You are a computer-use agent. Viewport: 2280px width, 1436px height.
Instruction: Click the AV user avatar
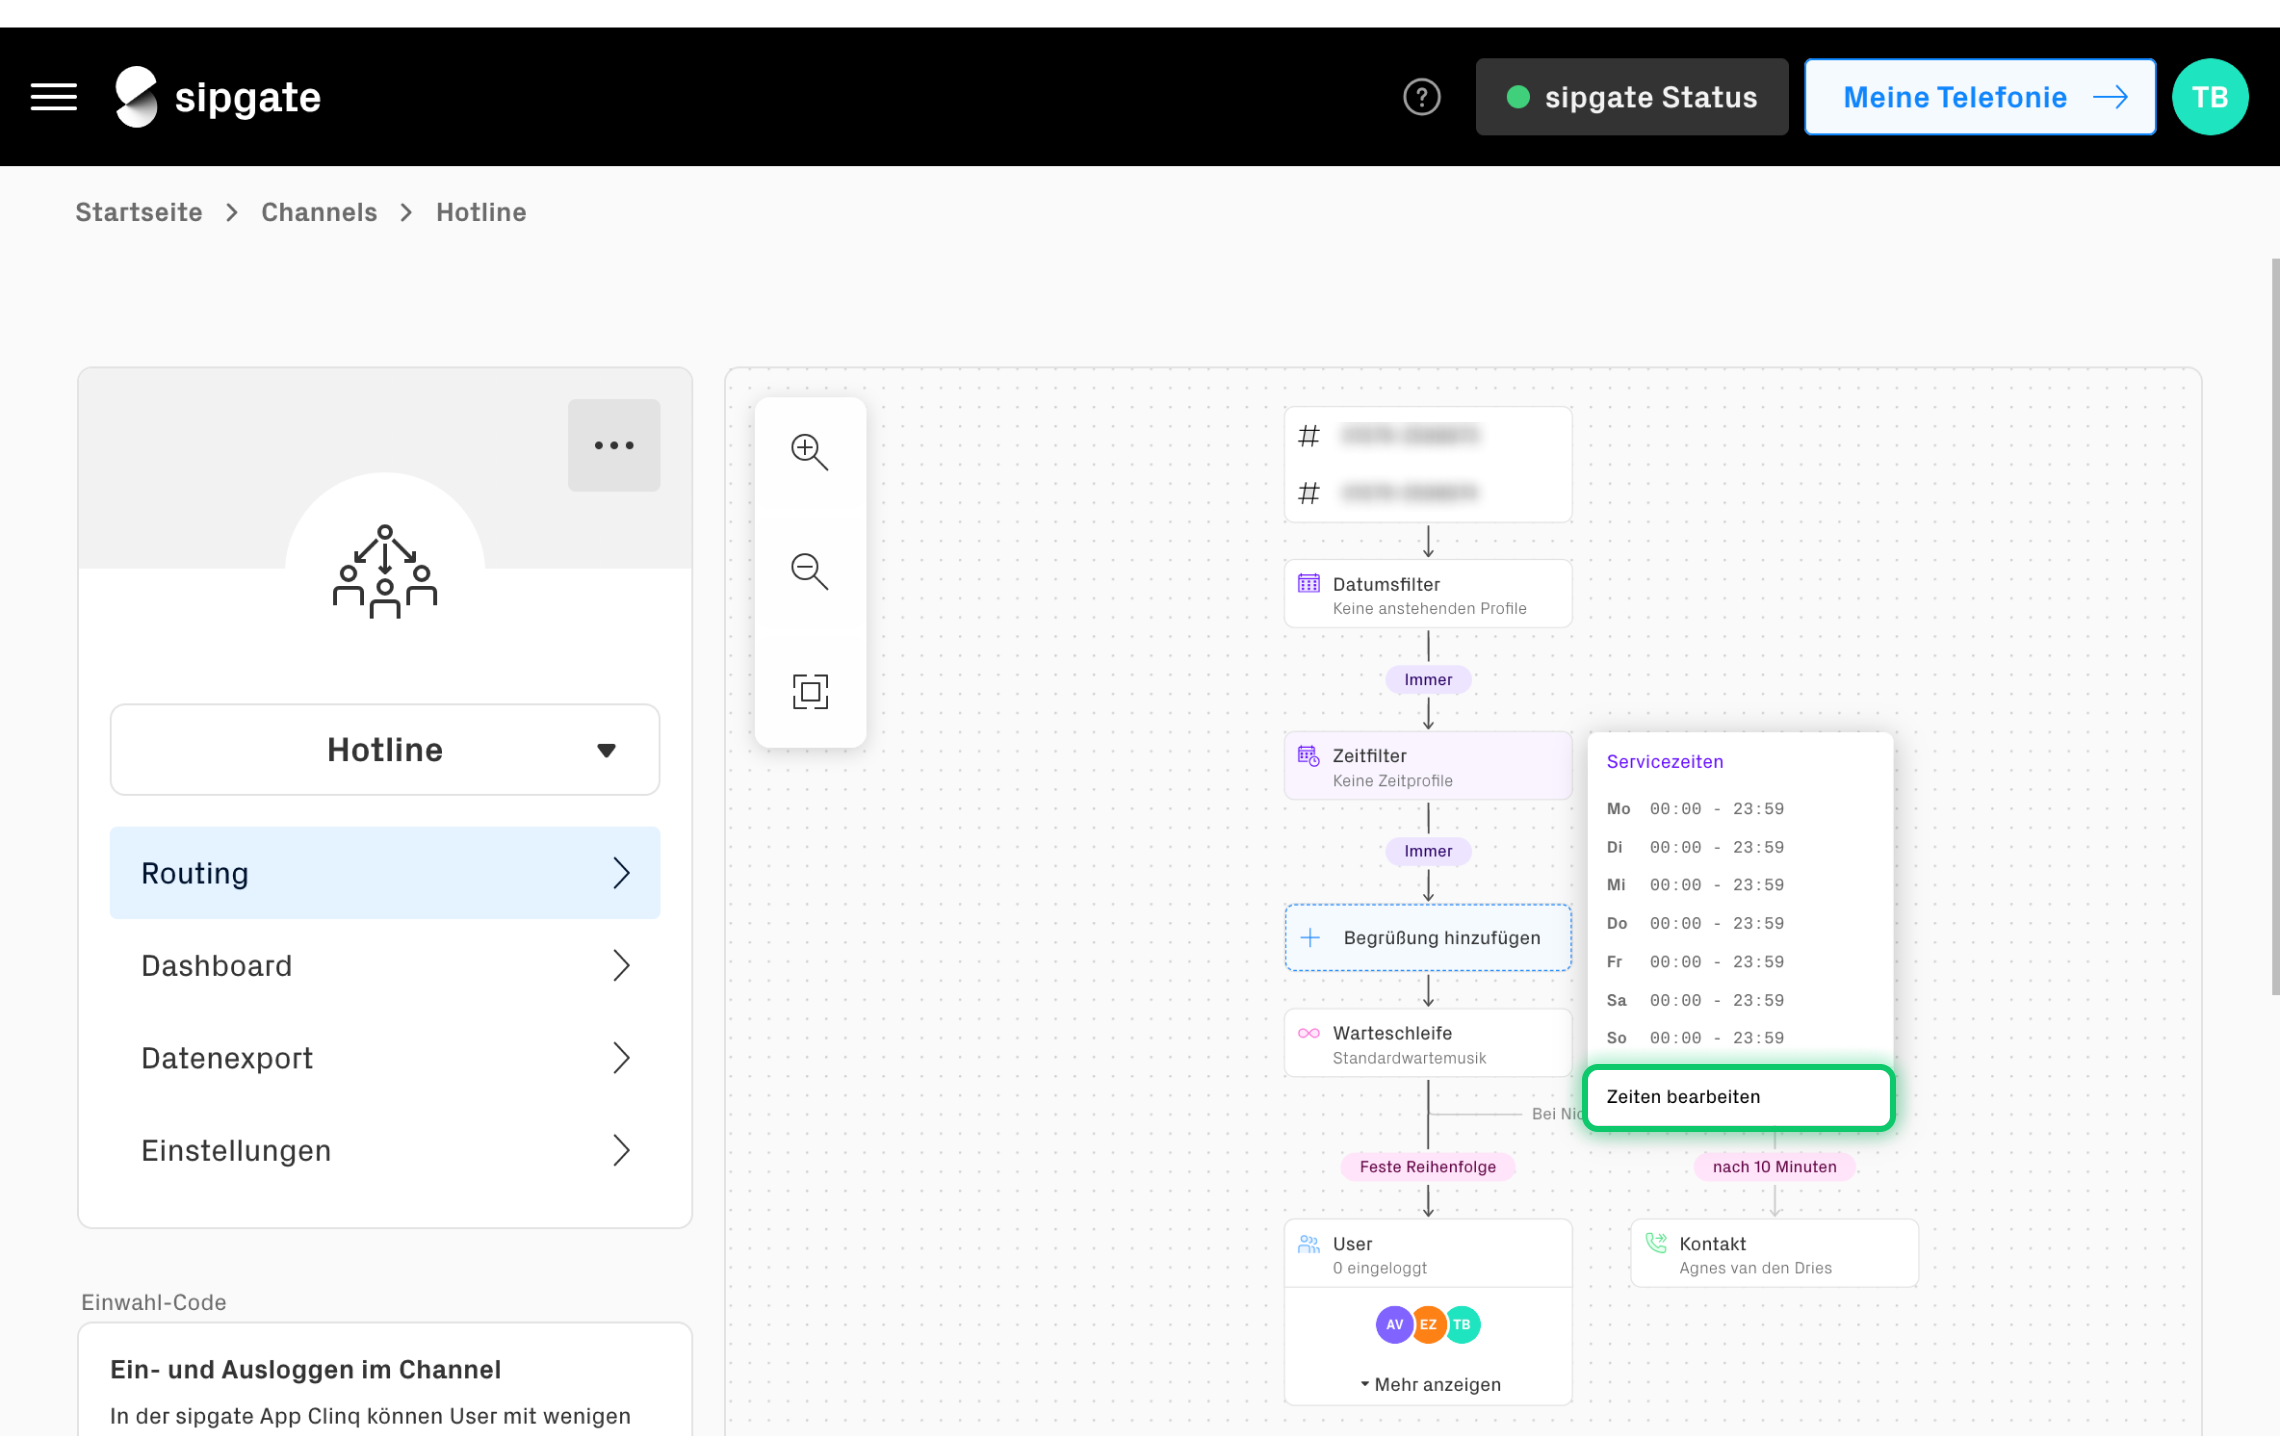click(1394, 1324)
